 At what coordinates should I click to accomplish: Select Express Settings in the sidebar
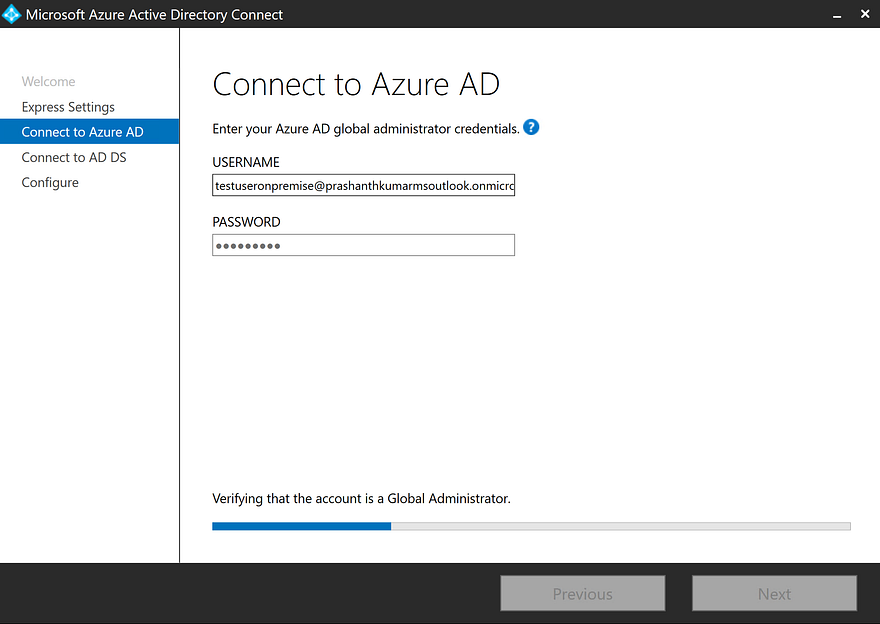68,107
